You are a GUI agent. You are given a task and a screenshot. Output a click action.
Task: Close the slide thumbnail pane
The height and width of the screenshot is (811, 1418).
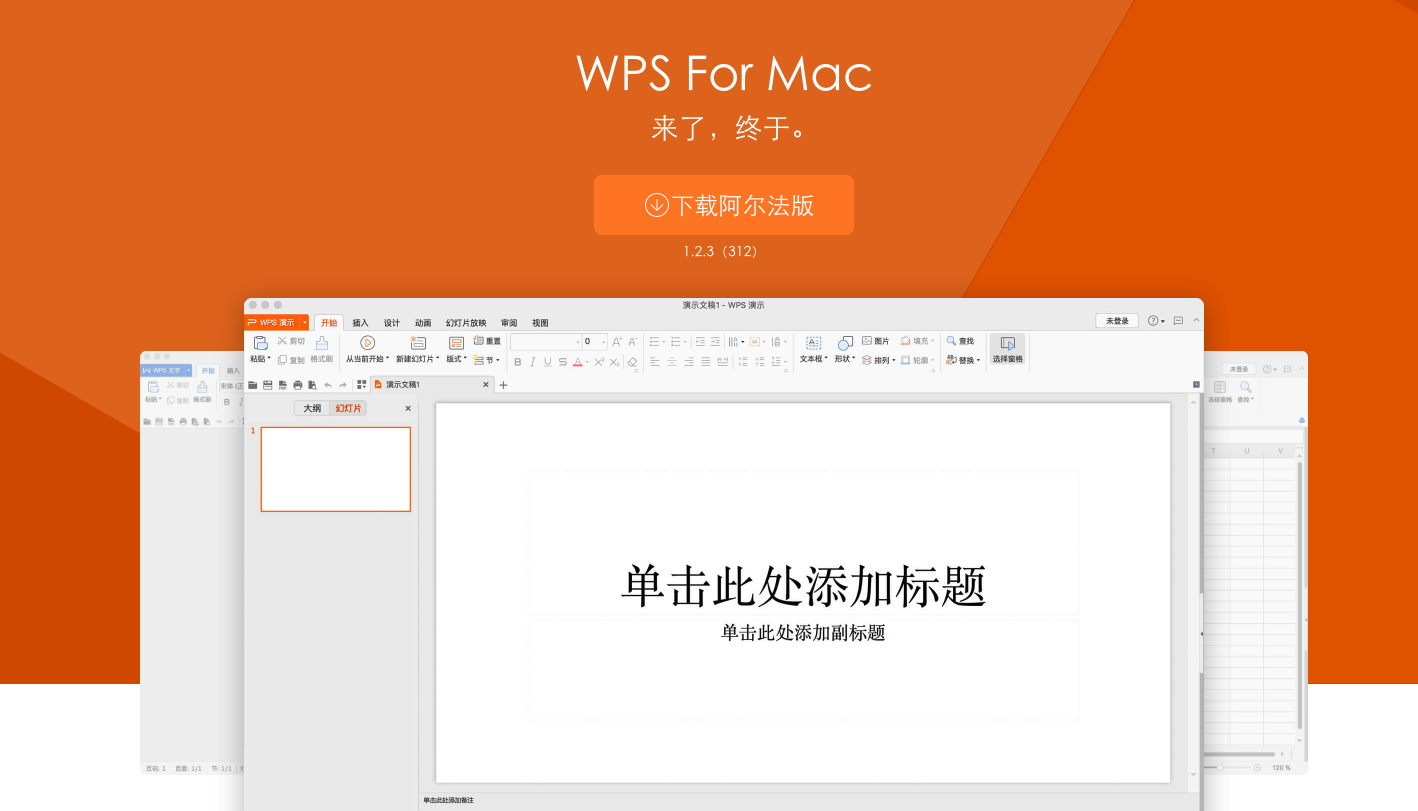click(x=408, y=408)
